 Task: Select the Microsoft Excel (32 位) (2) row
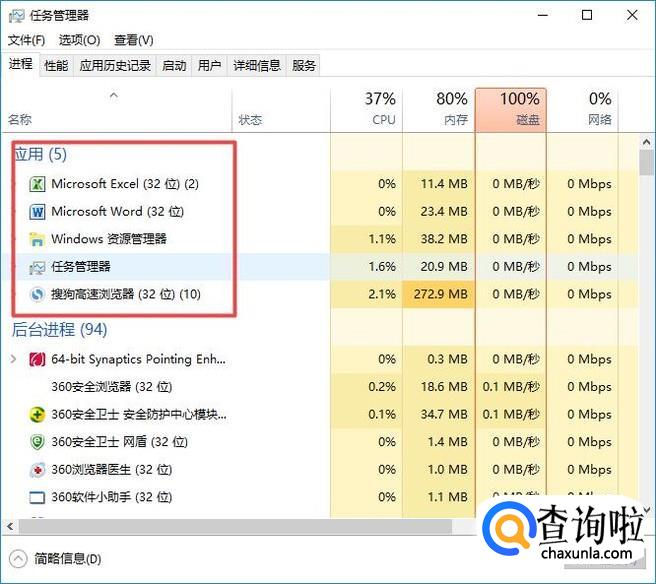pos(320,184)
